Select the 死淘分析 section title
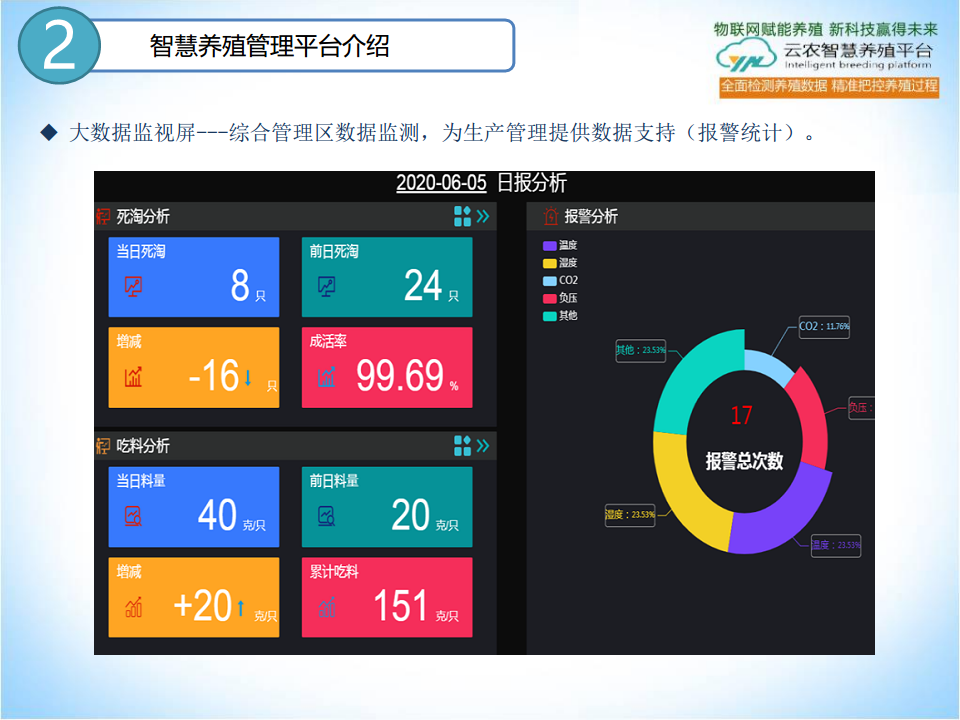Viewport: 960px width, 720px height. pos(143,216)
